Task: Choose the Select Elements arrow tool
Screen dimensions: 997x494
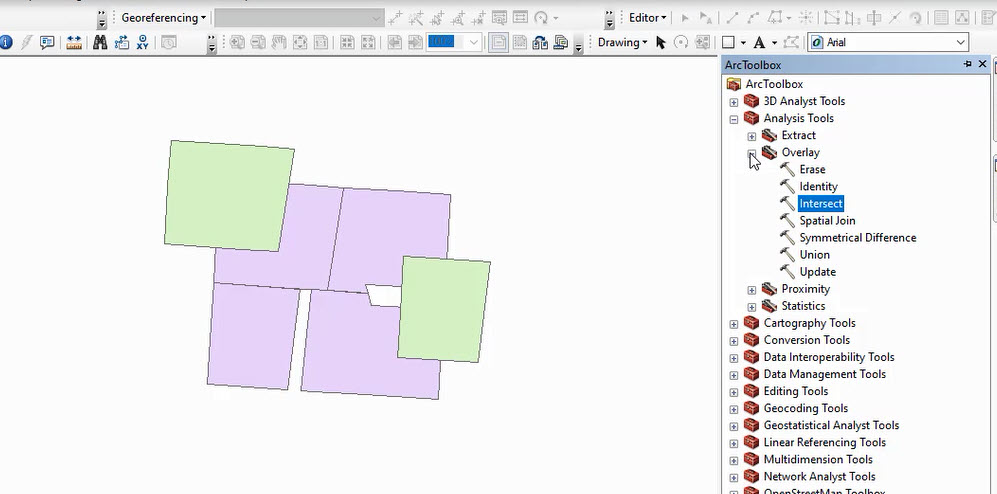Action: (x=662, y=42)
